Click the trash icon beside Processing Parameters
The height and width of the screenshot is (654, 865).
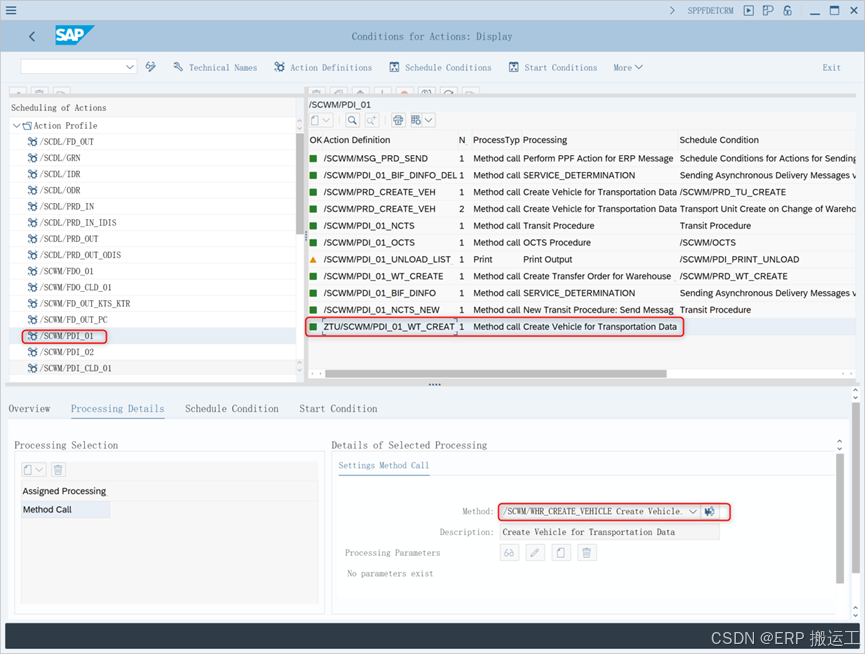[588, 553]
